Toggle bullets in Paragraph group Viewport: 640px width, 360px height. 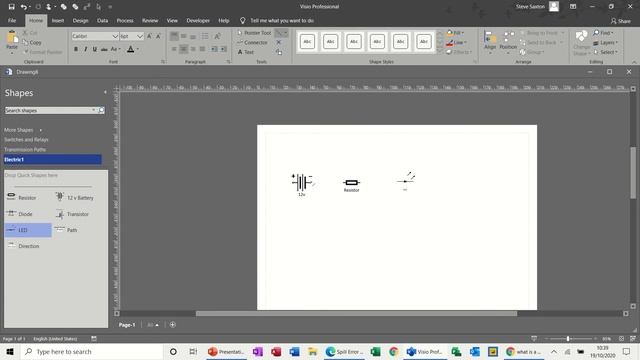pos(205,36)
